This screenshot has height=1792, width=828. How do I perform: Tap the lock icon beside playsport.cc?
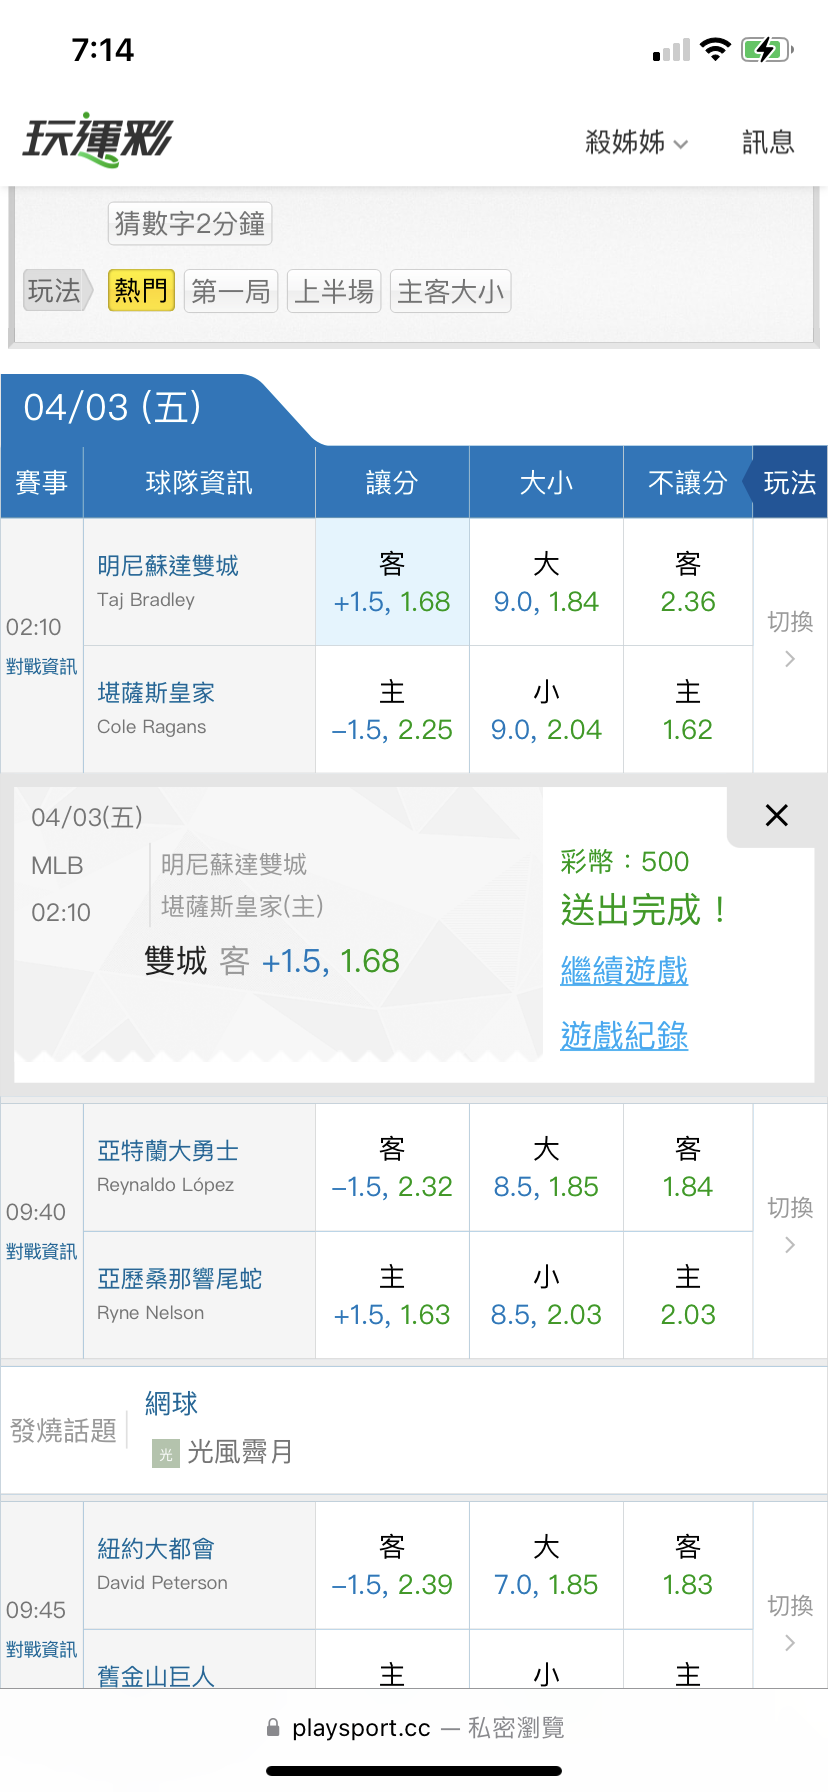[273, 1727]
